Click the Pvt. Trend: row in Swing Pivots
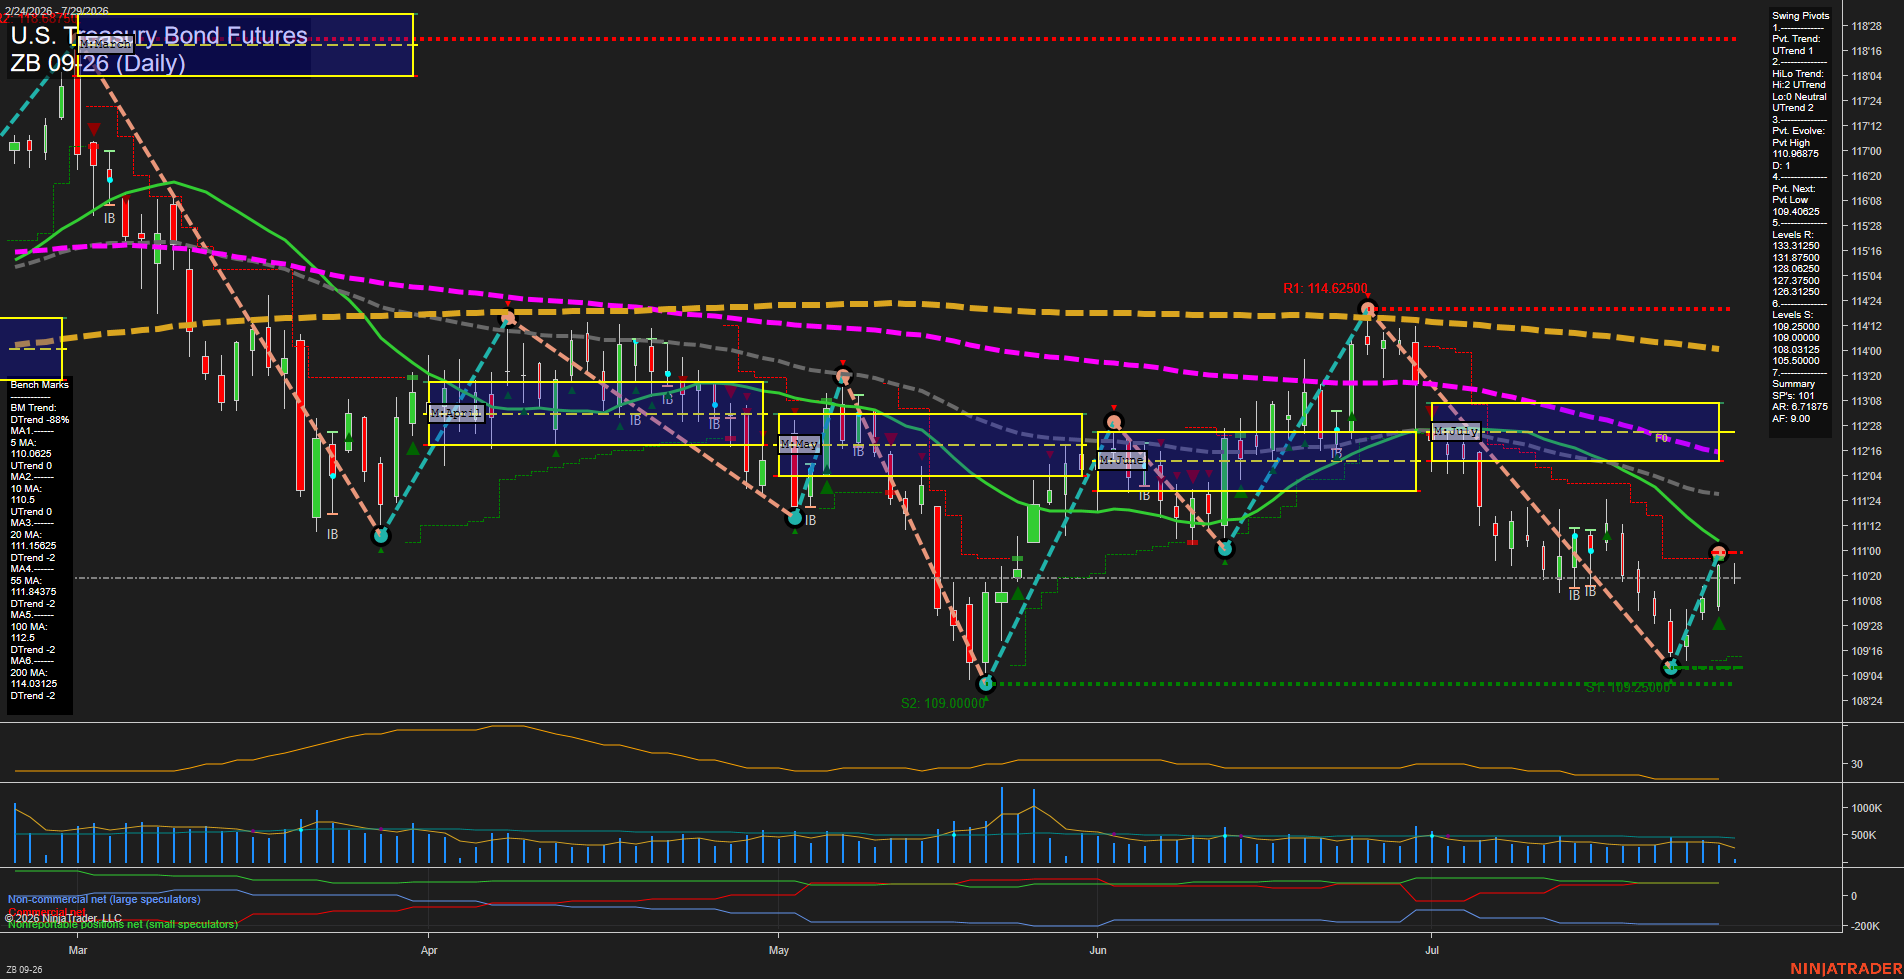Image resolution: width=1904 pixels, height=979 pixels. pyautogui.click(x=1796, y=39)
